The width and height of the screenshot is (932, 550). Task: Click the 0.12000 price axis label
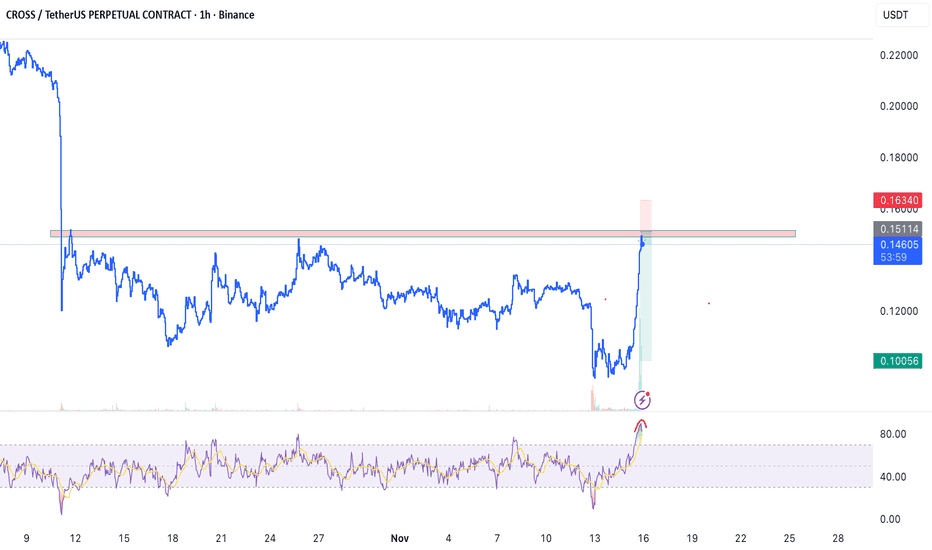pyautogui.click(x=899, y=311)
